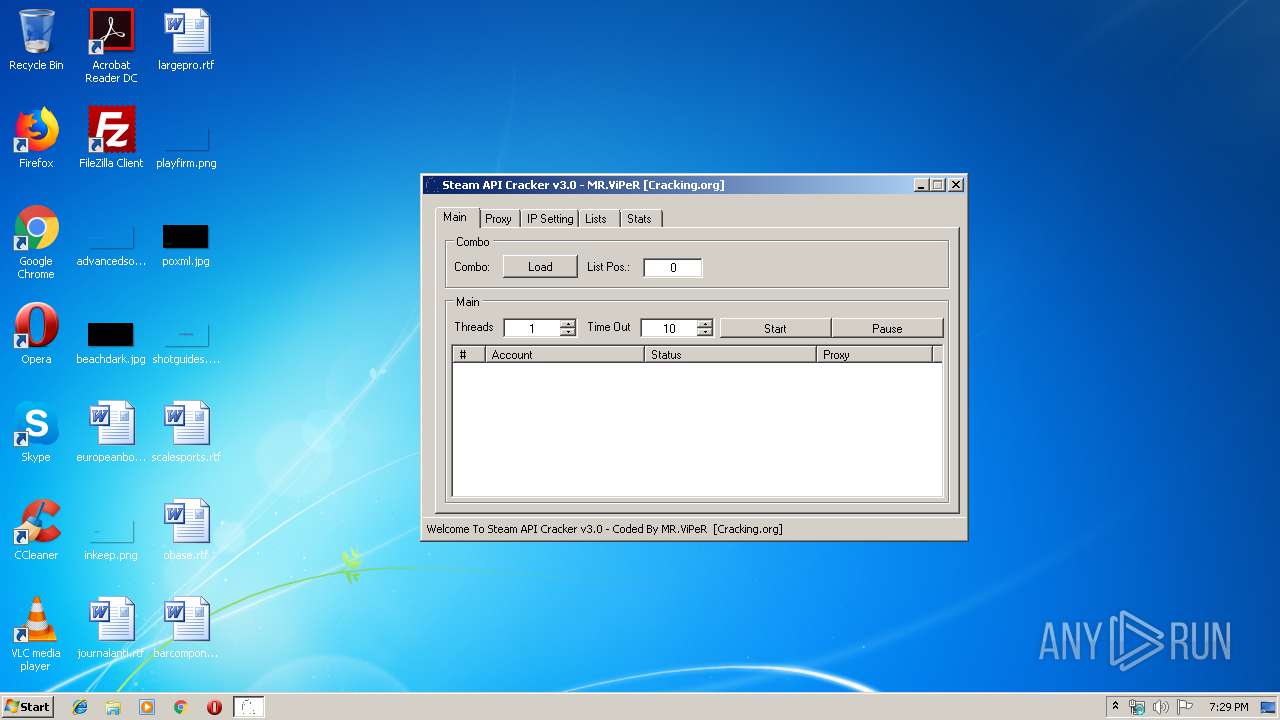Click the Opera icon in the taskbar
1280x720 pixels.
click(x=214, y=707)
